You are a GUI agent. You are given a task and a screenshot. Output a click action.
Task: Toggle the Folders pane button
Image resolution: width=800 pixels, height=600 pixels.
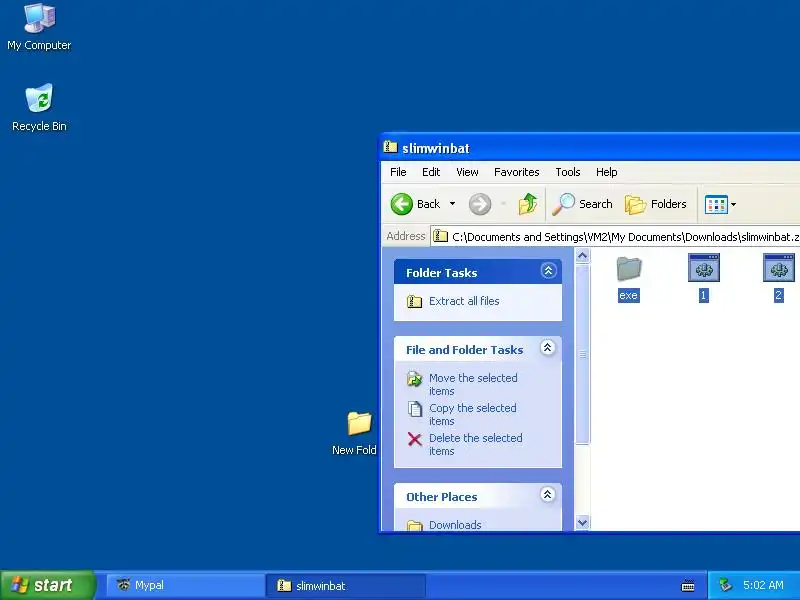[656, 204]
